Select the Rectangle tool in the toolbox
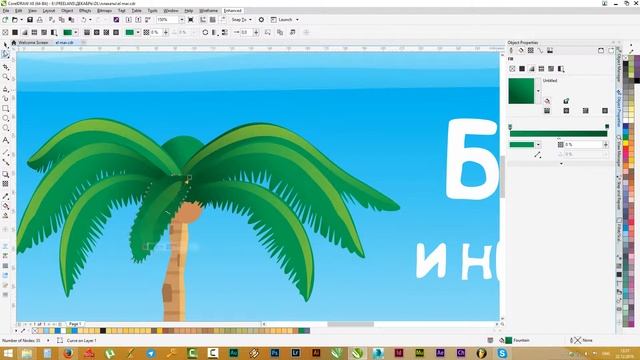 (x=5, y=109)
